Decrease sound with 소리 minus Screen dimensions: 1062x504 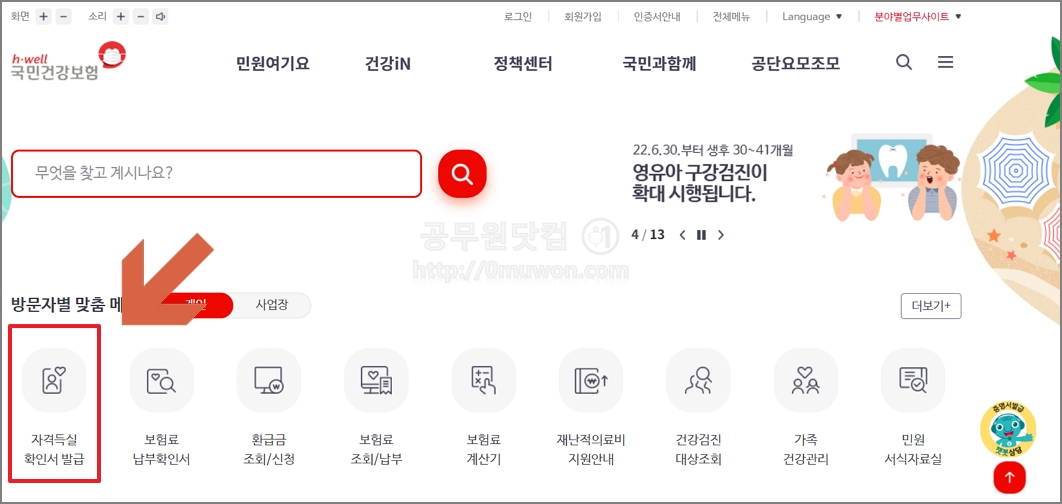(x=141, y=17)
